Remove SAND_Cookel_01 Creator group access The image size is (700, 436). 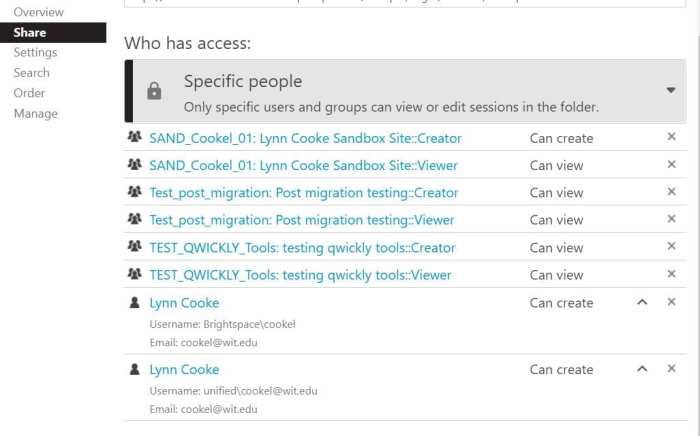[x=671, y=137]
